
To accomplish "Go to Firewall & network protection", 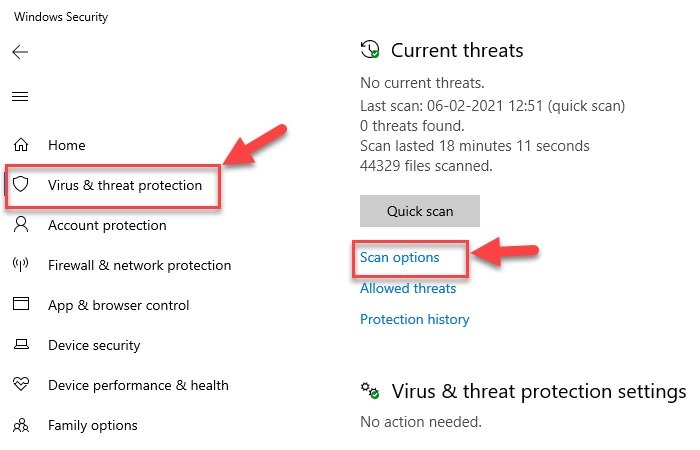I will [x=139, y=265].
